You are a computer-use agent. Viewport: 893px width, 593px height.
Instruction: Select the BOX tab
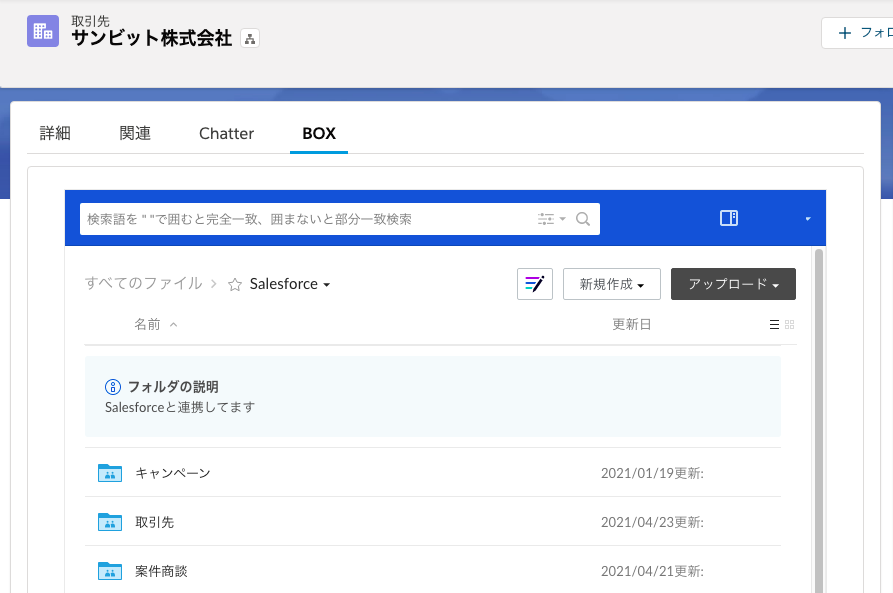(x=319, y=133)
